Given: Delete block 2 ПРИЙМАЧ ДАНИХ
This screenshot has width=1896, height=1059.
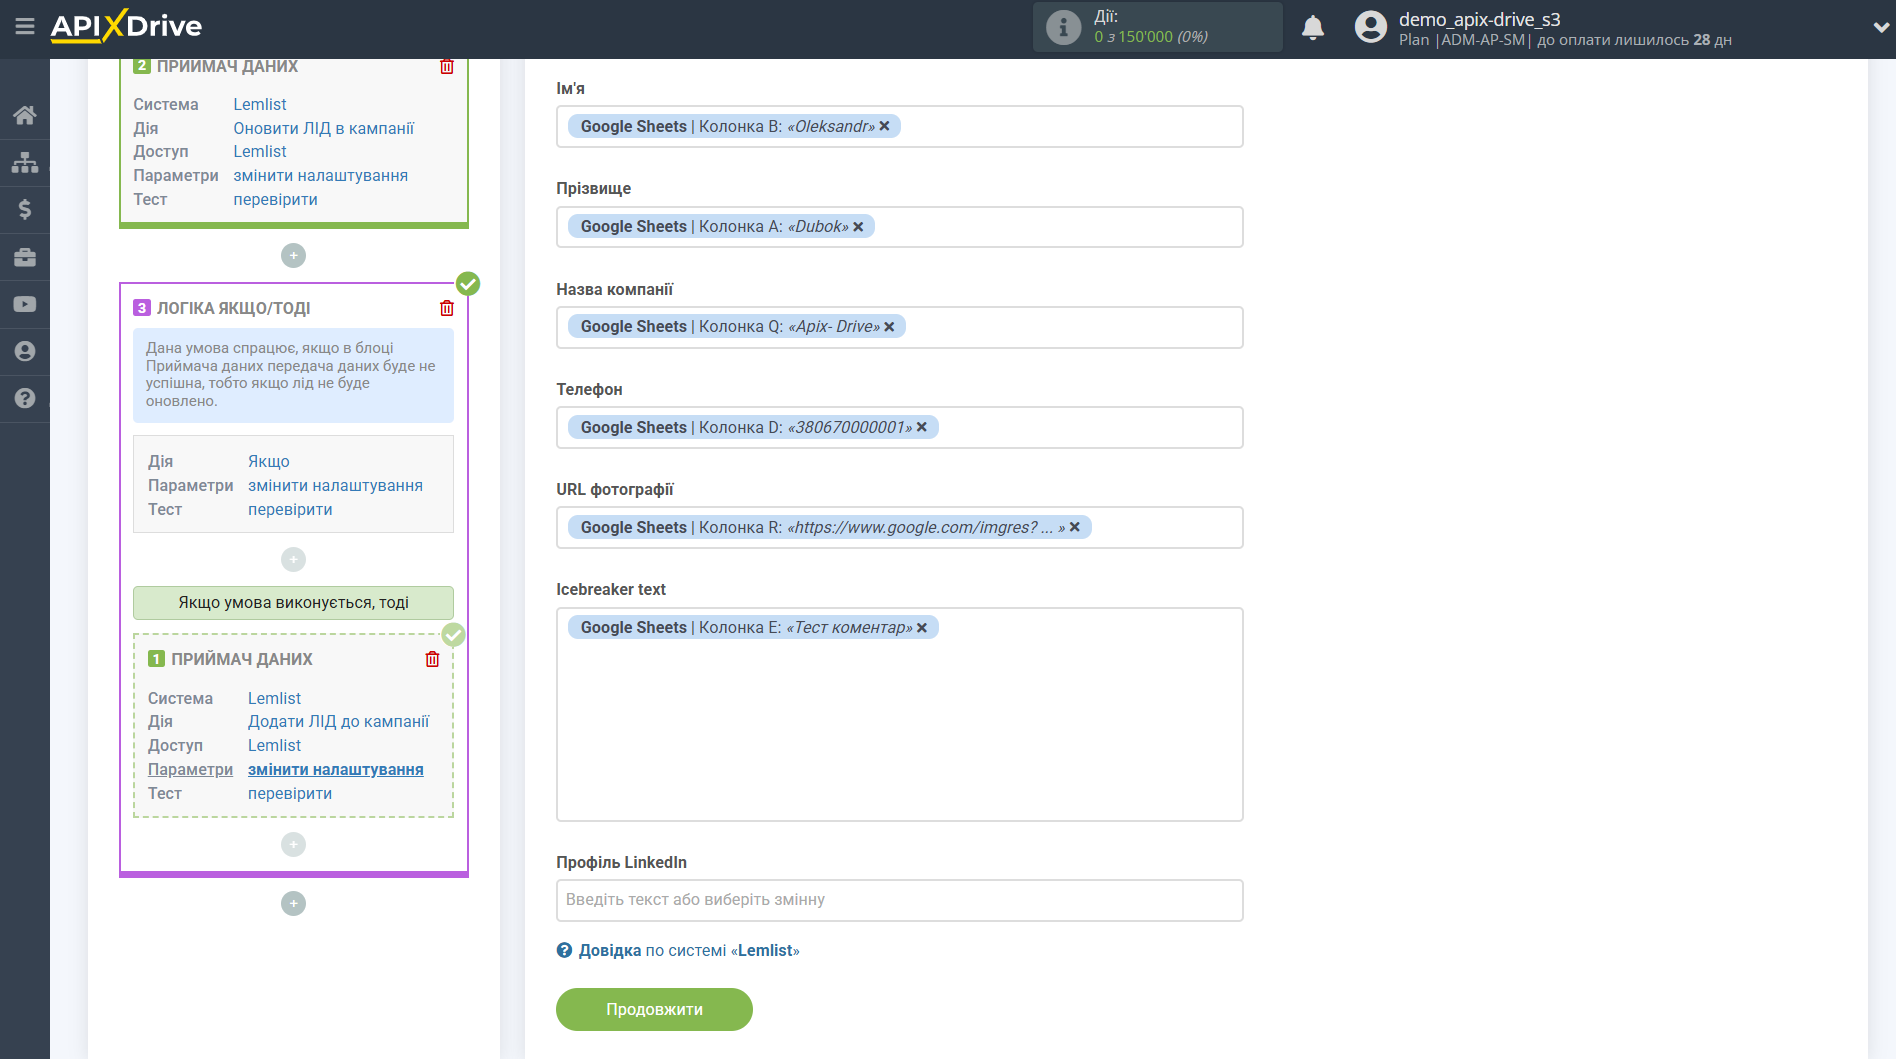Looking at the screenshot, I should [x=447, y=66].
